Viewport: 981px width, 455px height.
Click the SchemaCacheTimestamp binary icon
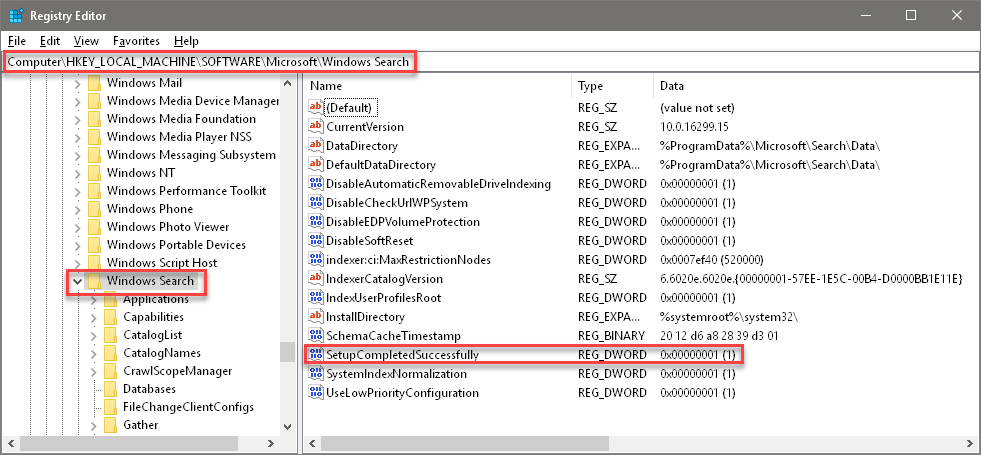316,336
